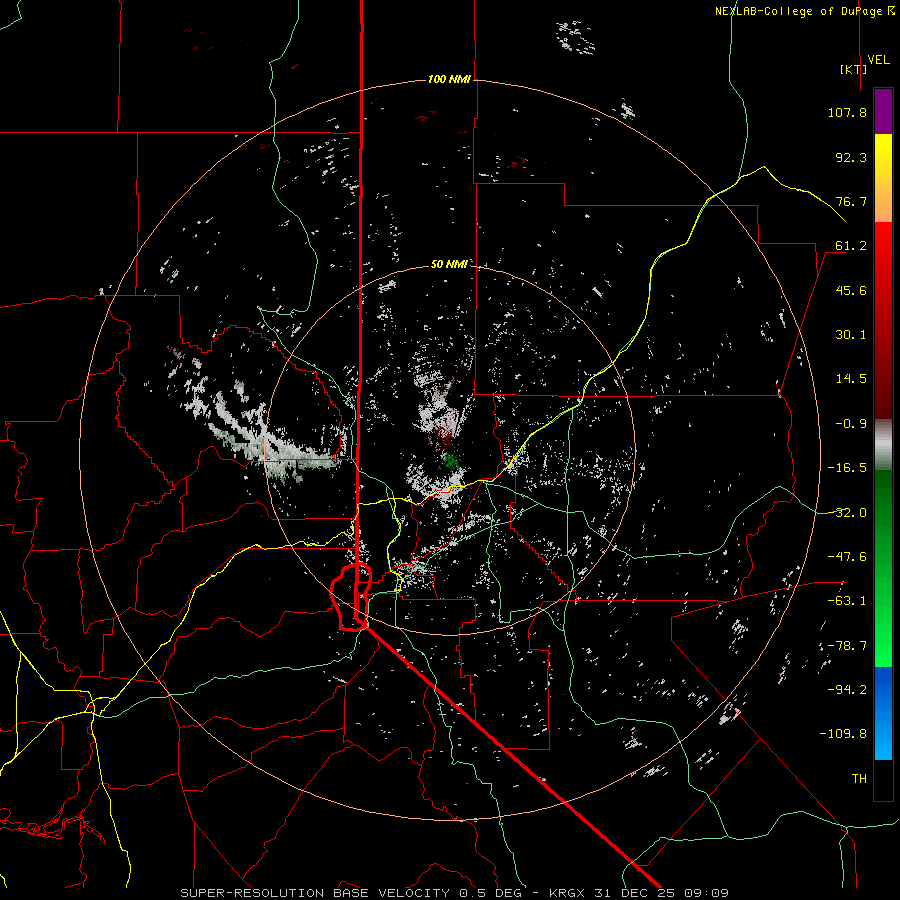Click the -16.5 velocity scale value

(x=847, y=468)
